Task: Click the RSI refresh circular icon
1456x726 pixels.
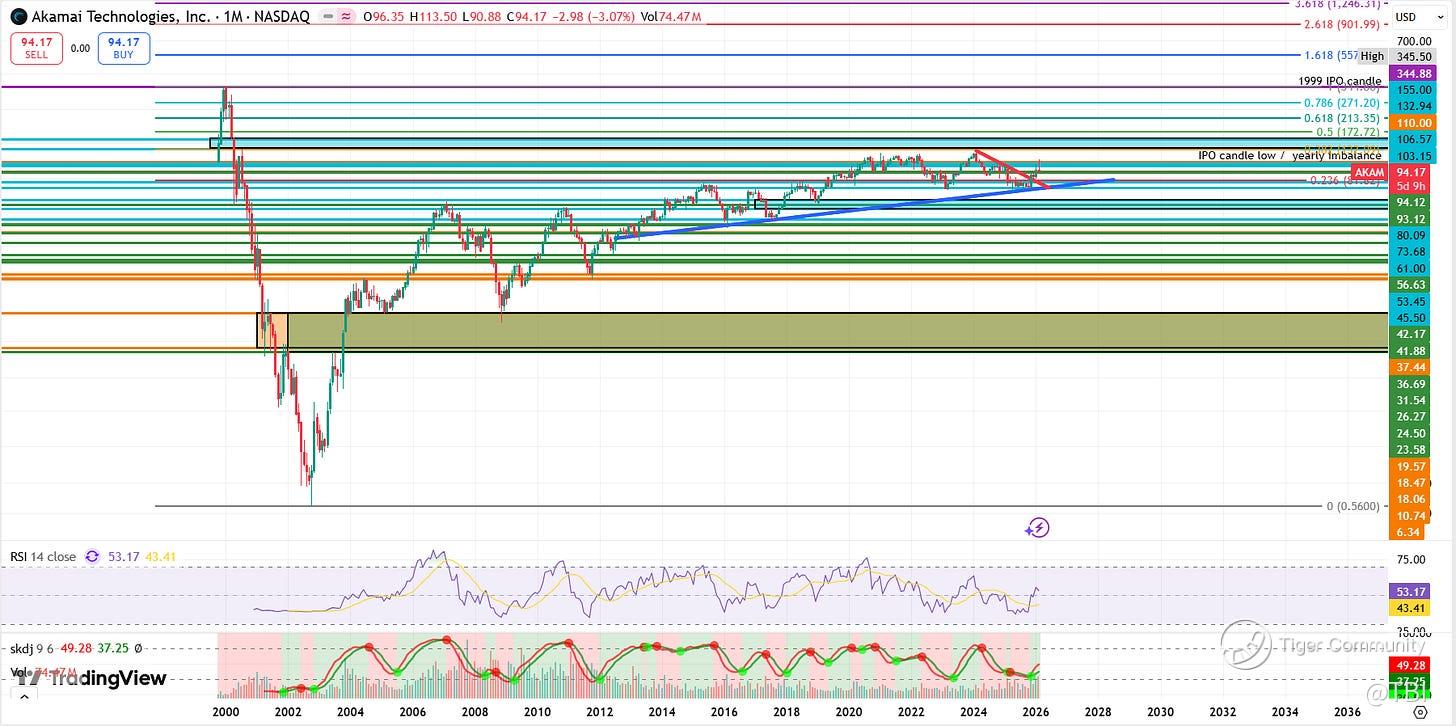Action: click(x=92, y=557)
